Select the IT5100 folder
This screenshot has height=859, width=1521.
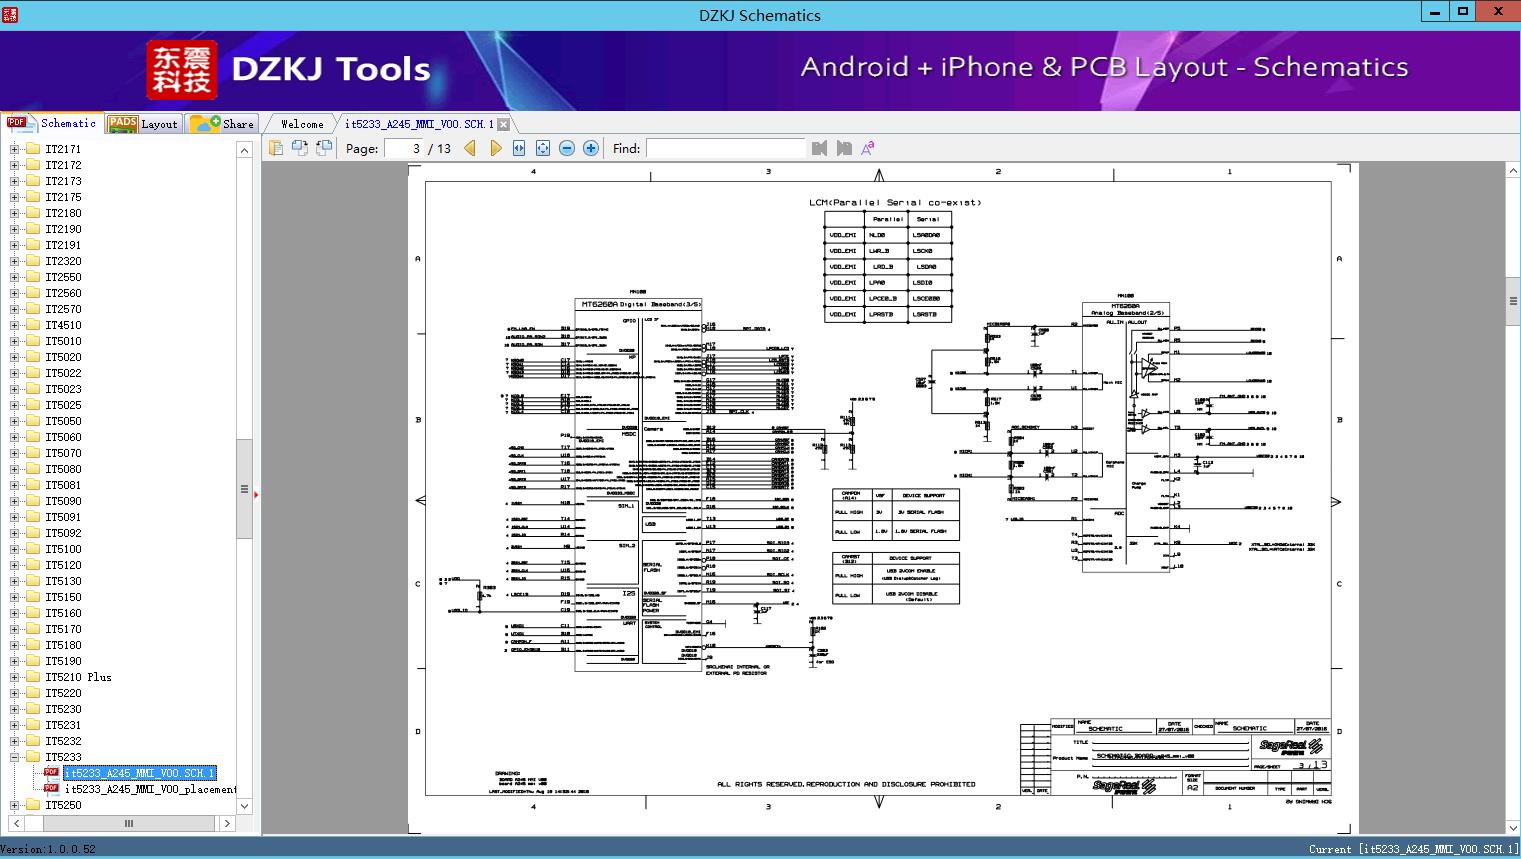(63, 549)
